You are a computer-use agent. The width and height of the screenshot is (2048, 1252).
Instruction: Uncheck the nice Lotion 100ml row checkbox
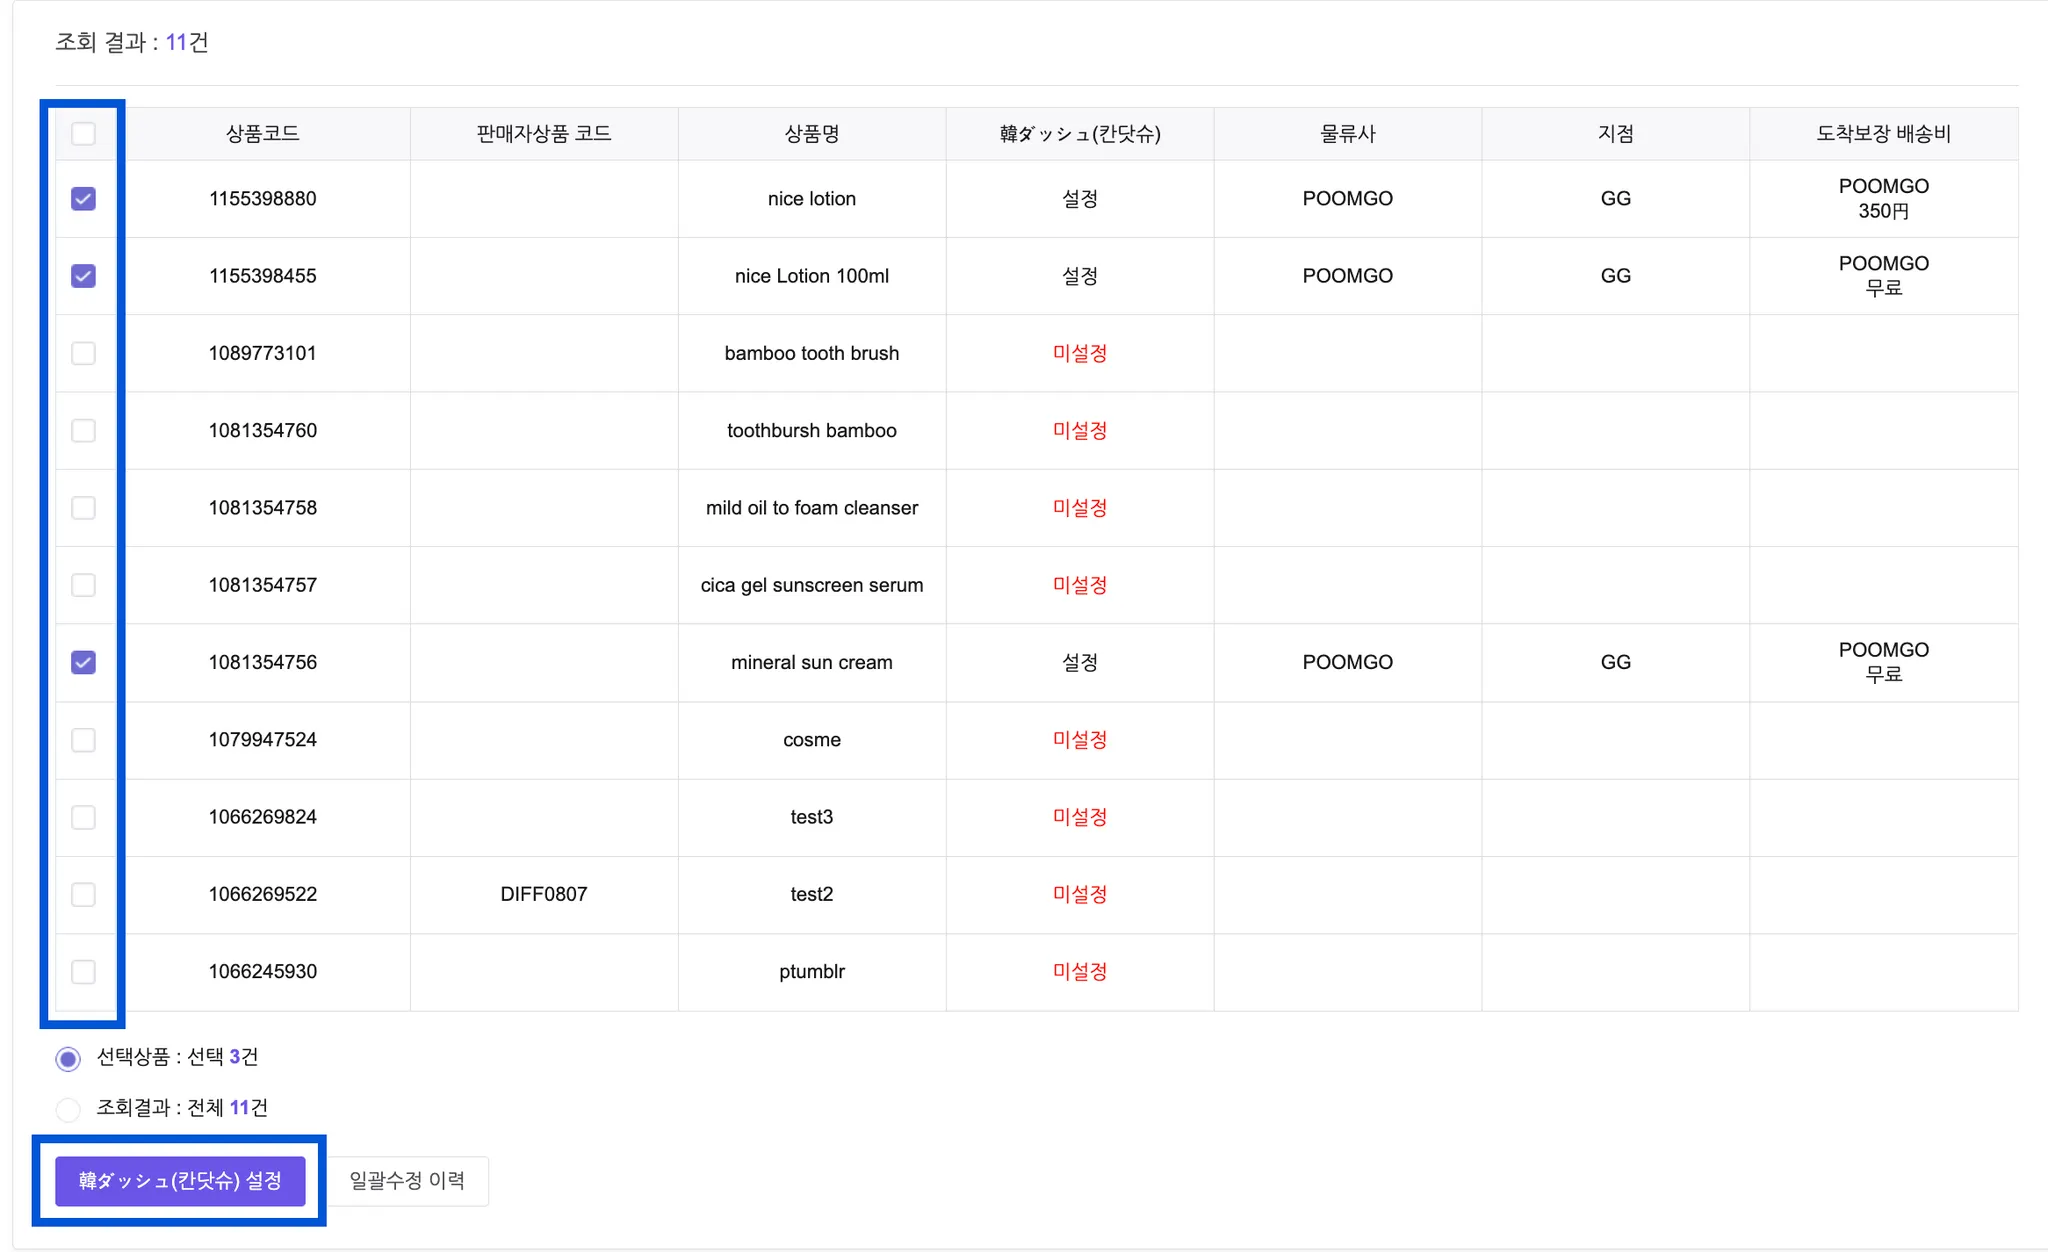pyautogui.click(x=84, y=276)
